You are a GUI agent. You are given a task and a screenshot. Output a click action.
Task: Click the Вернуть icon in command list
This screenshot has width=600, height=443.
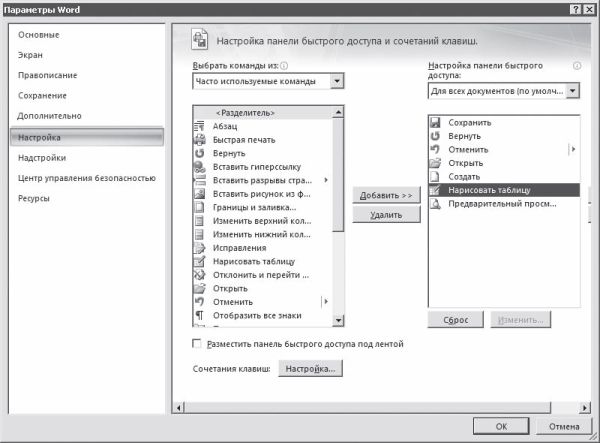[x=199, y=153]
